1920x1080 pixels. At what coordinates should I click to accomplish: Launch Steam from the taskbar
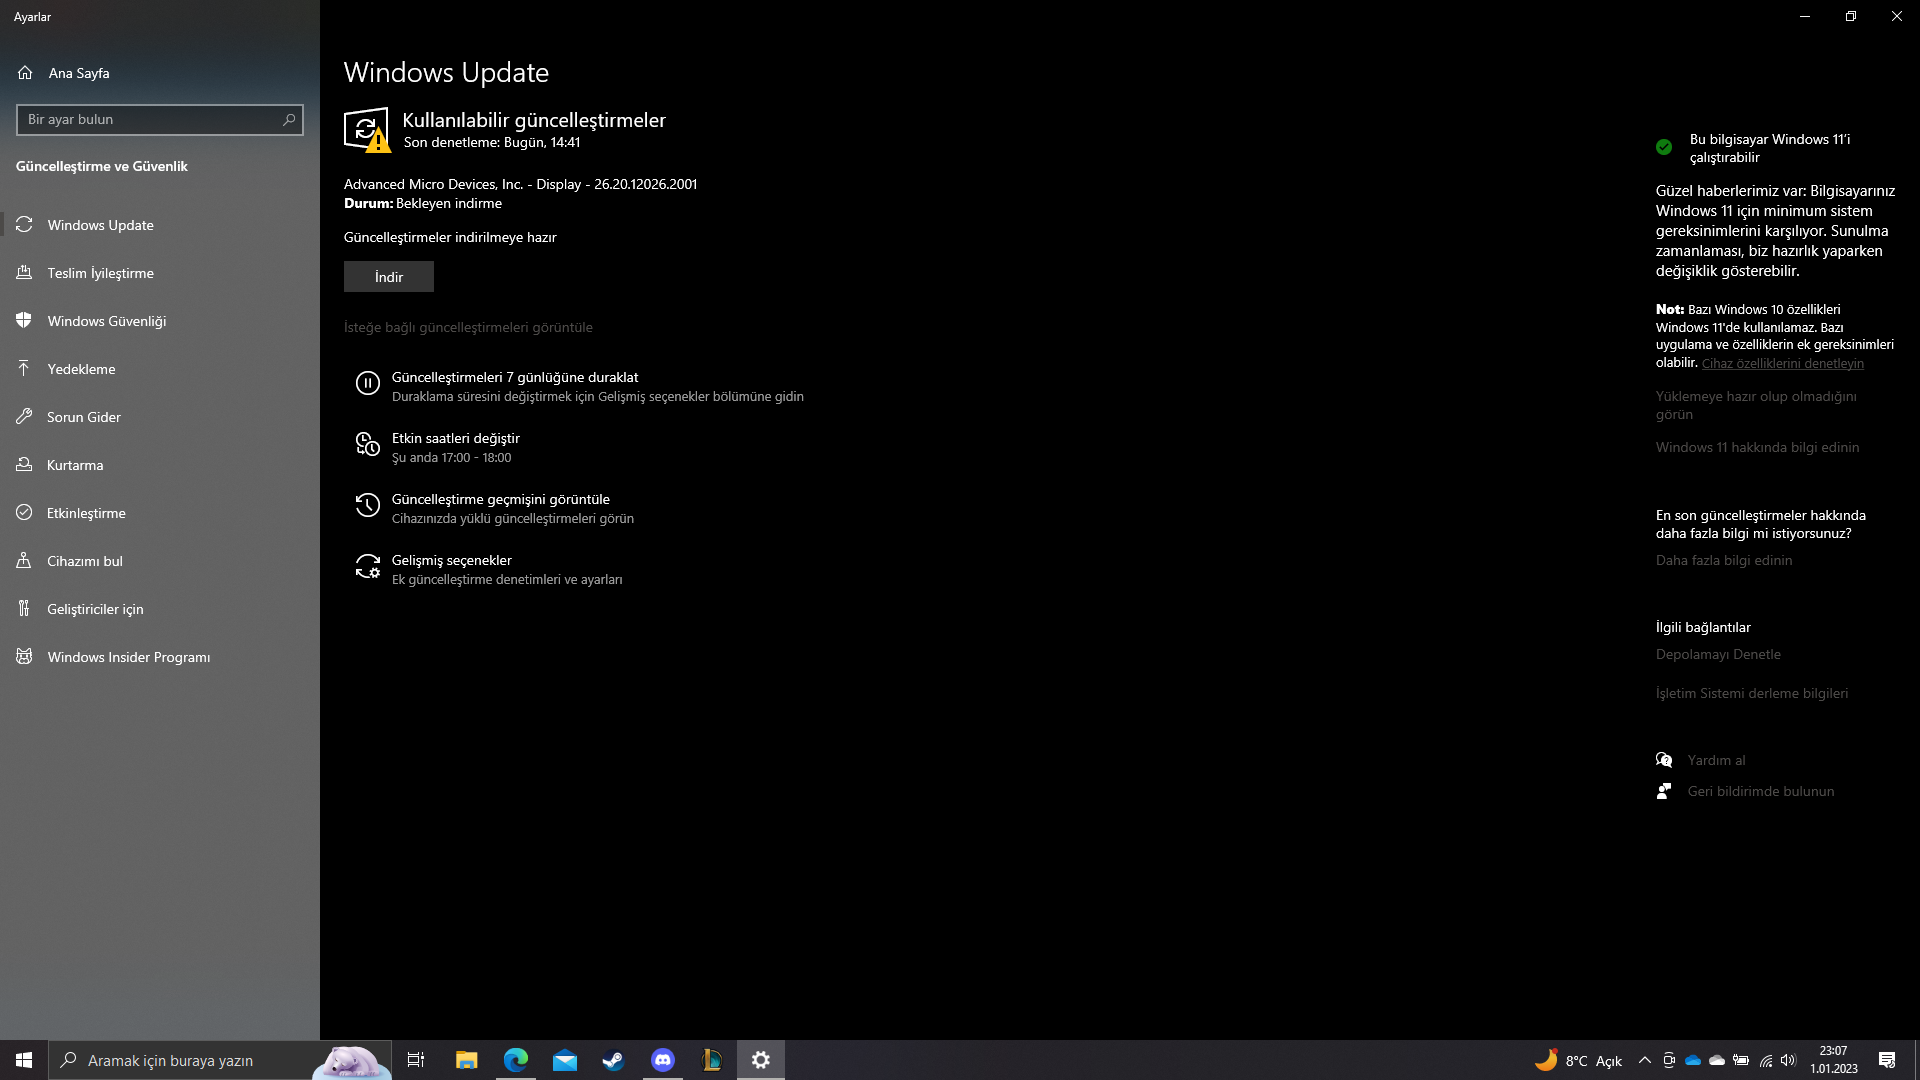click(613, 1060)
